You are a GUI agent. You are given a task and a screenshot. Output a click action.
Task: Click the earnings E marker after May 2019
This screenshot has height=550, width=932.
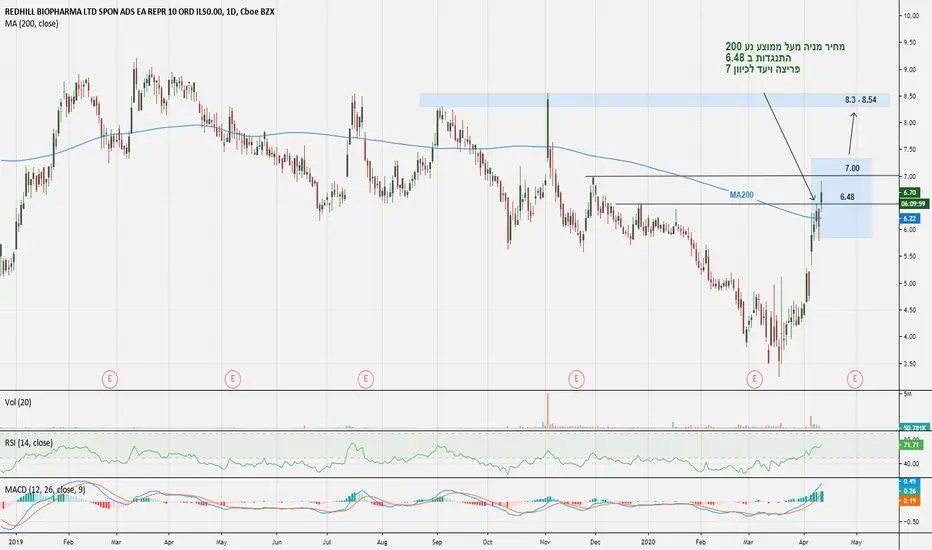232,379
